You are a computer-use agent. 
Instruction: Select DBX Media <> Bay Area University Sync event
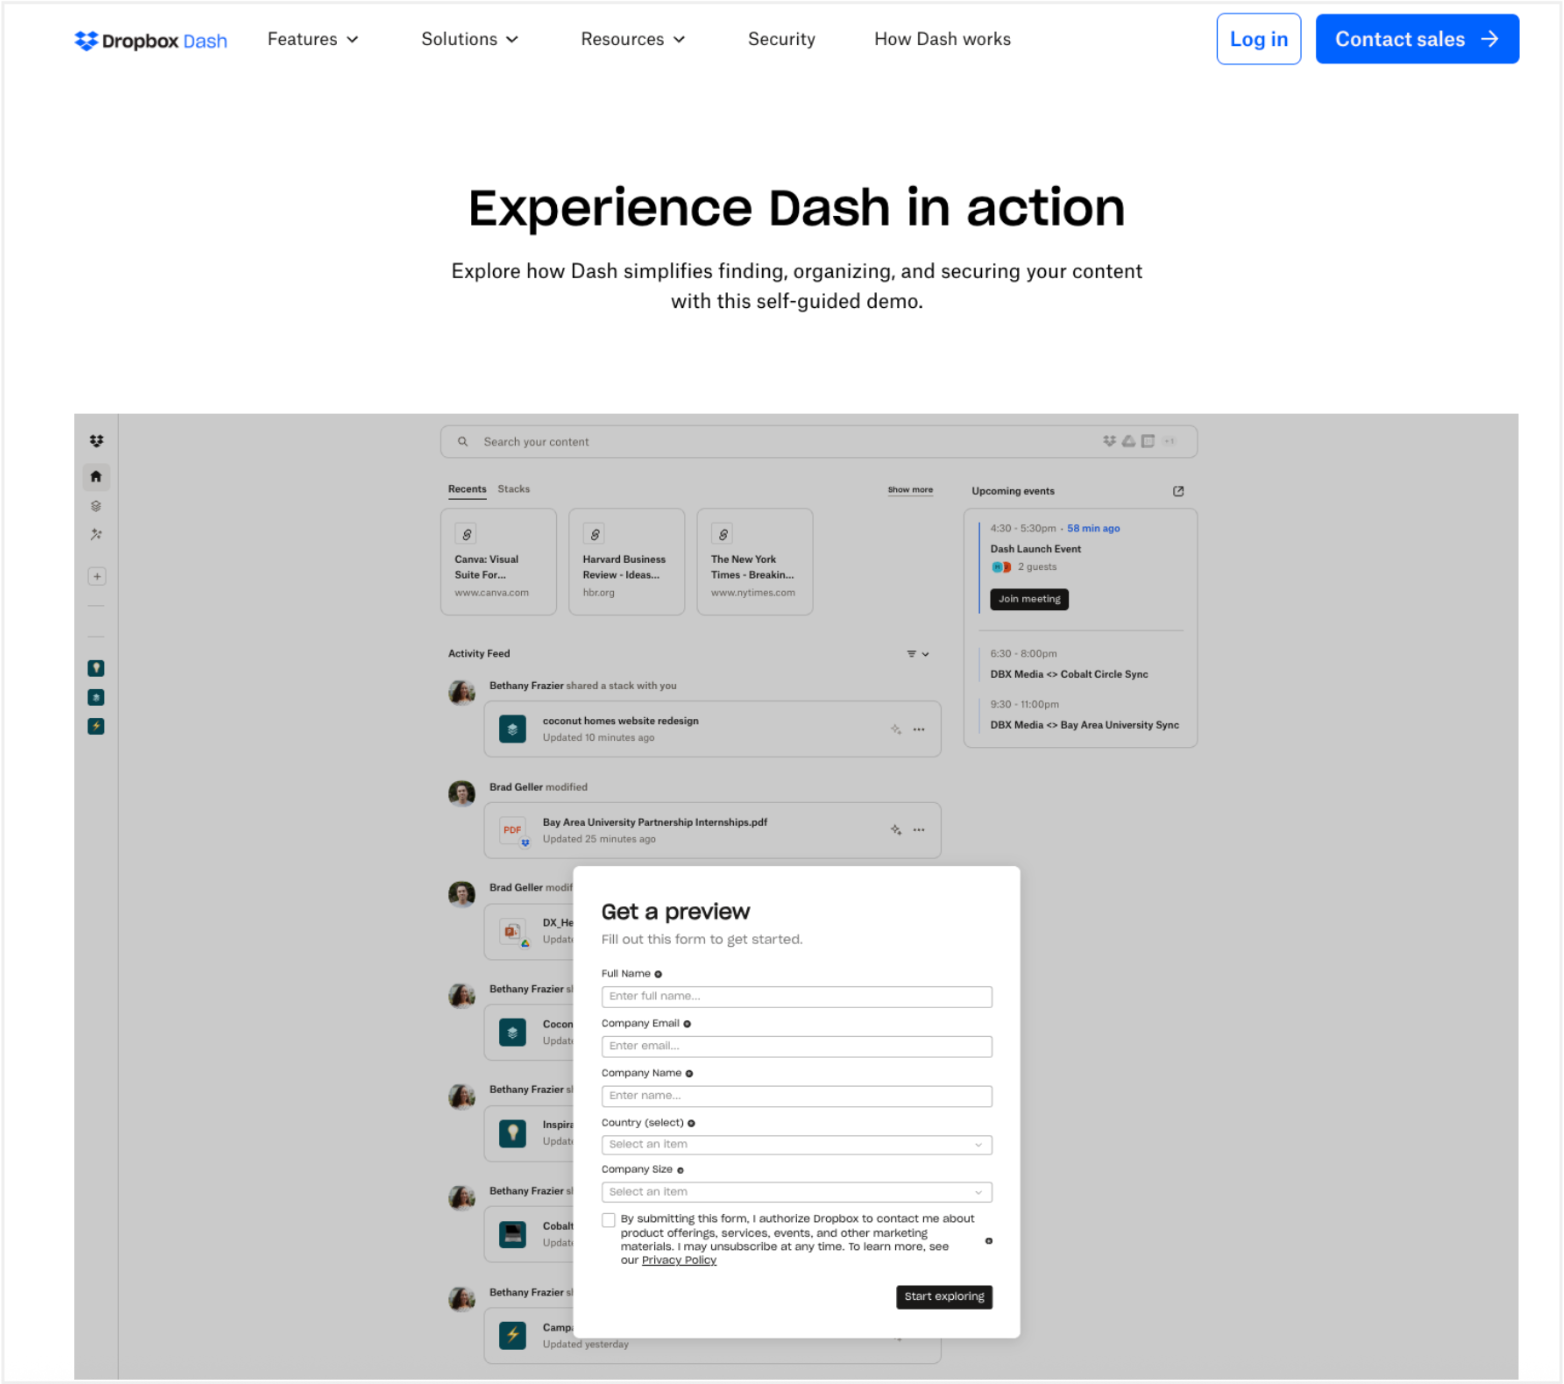pos(1084,725)
